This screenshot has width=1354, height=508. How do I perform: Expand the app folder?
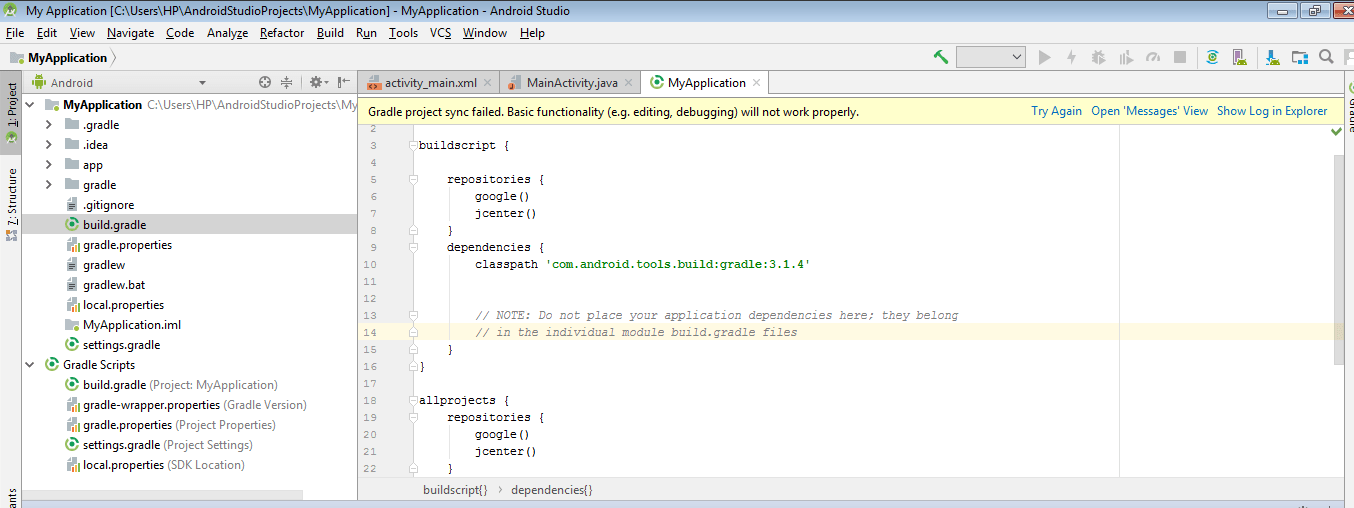pyautogui.click(x=48, y=165)
